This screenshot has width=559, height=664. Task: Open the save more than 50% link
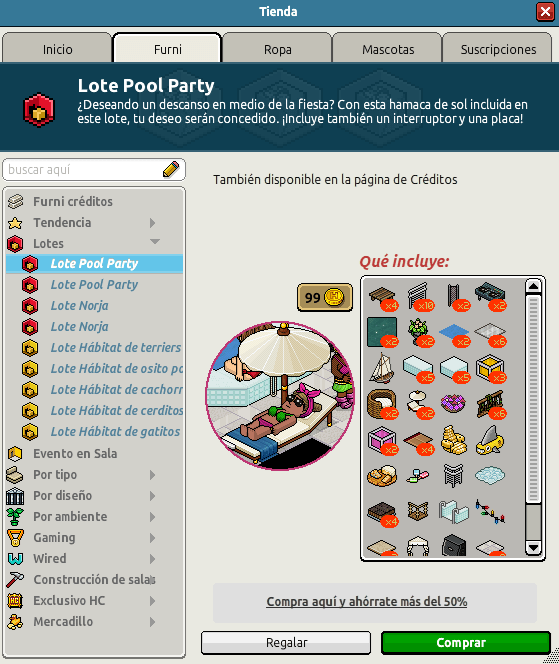point(367,602)
